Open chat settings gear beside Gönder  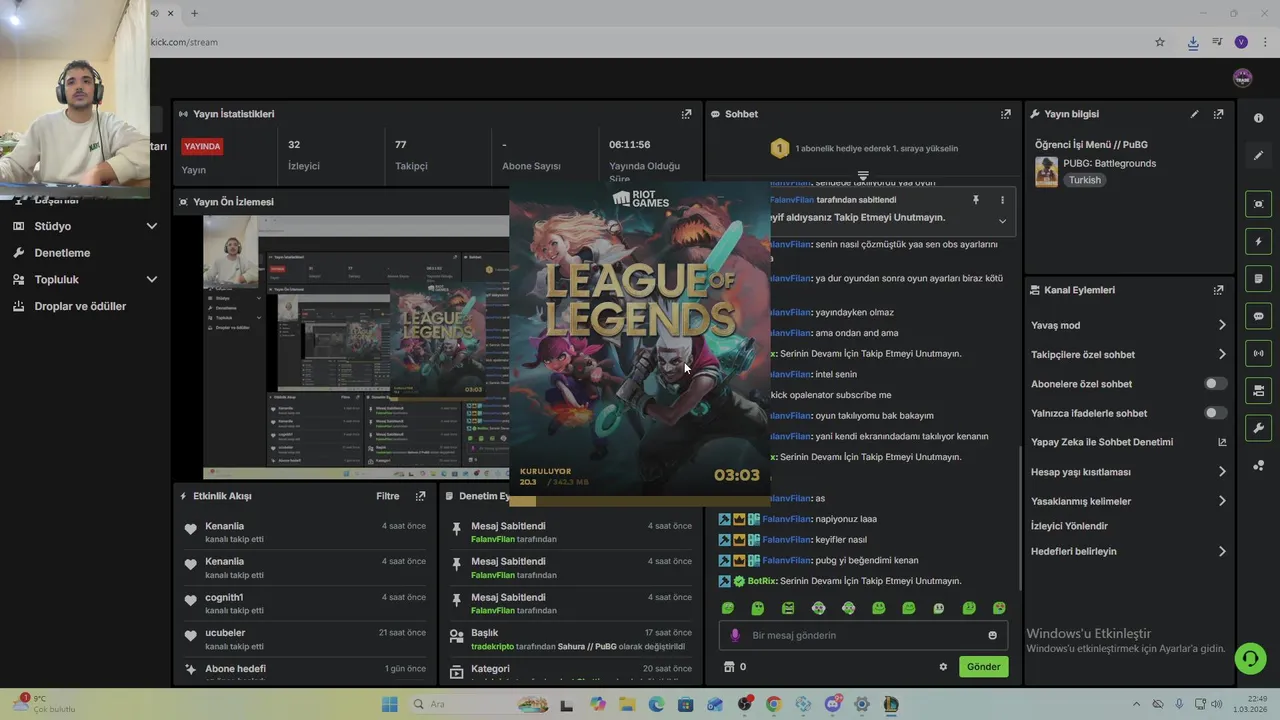(943, 667)
